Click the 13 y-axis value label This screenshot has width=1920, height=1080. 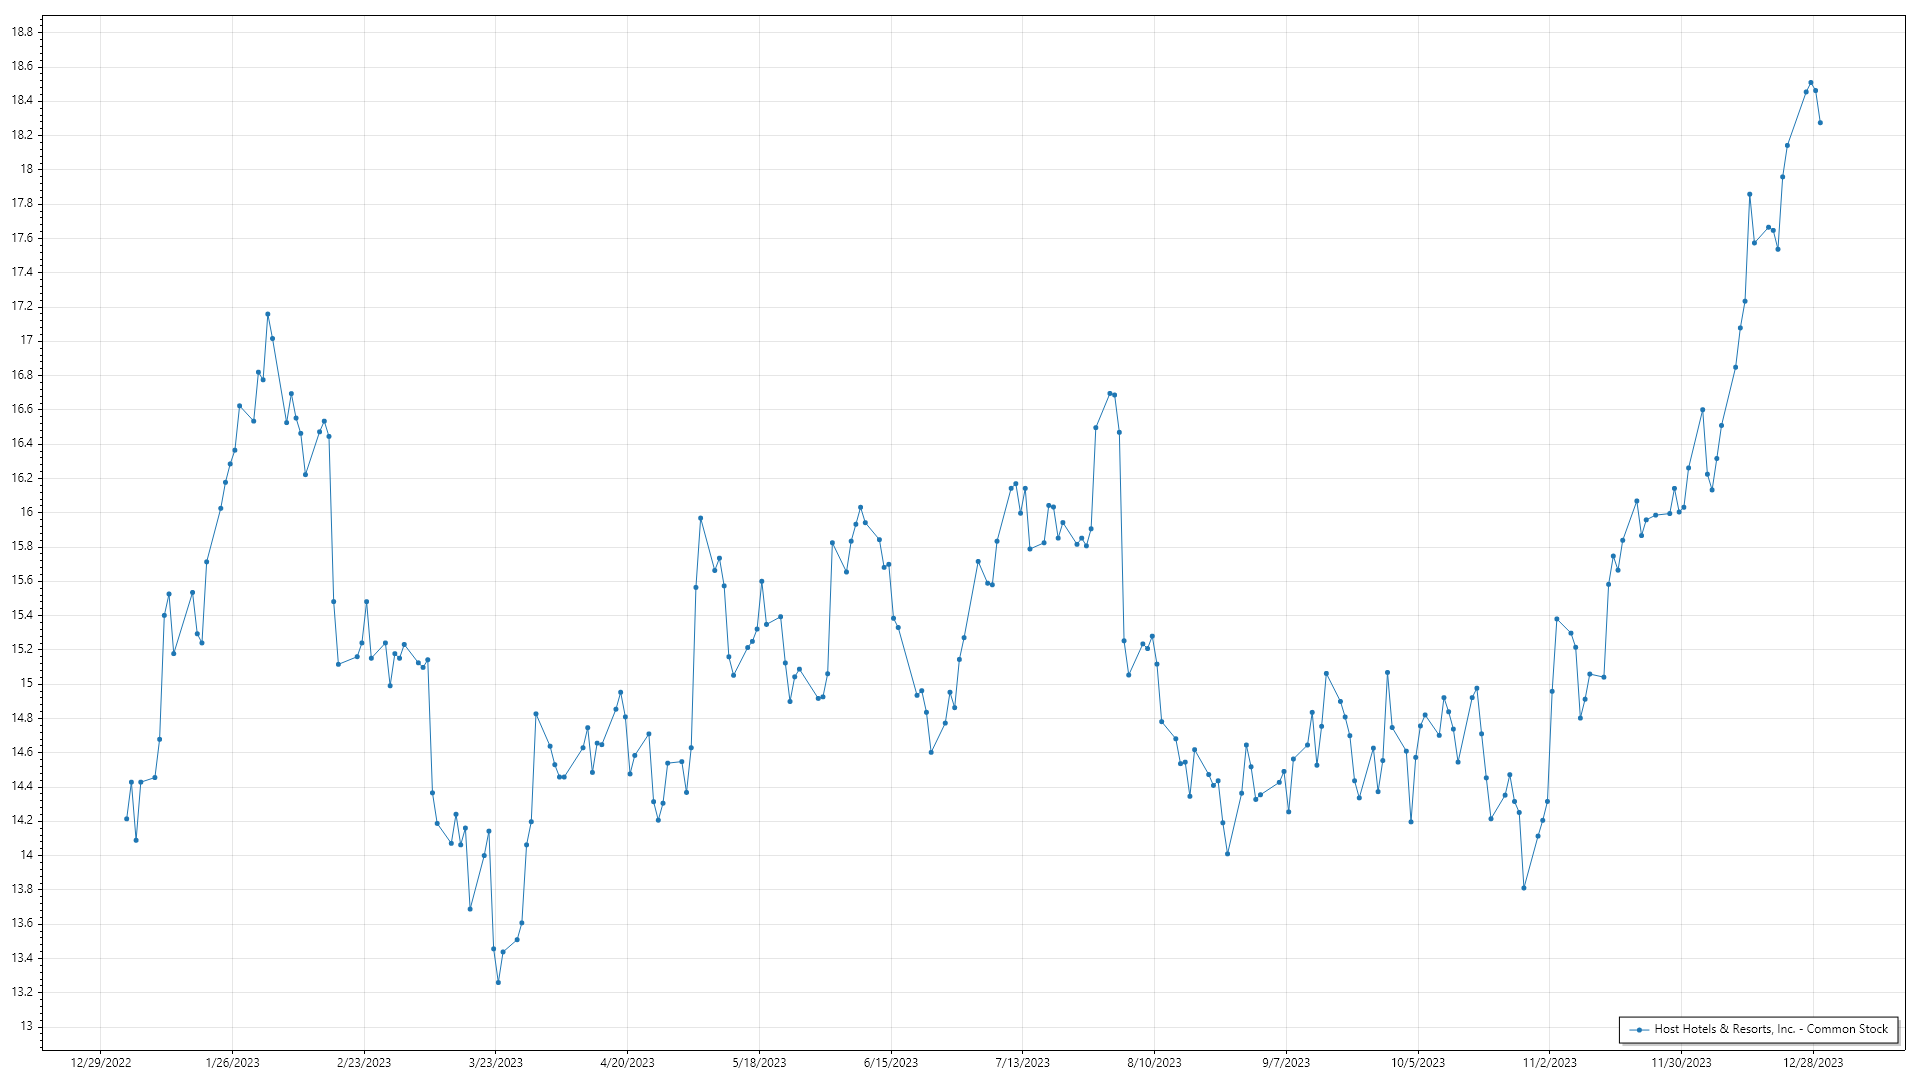26,1026
